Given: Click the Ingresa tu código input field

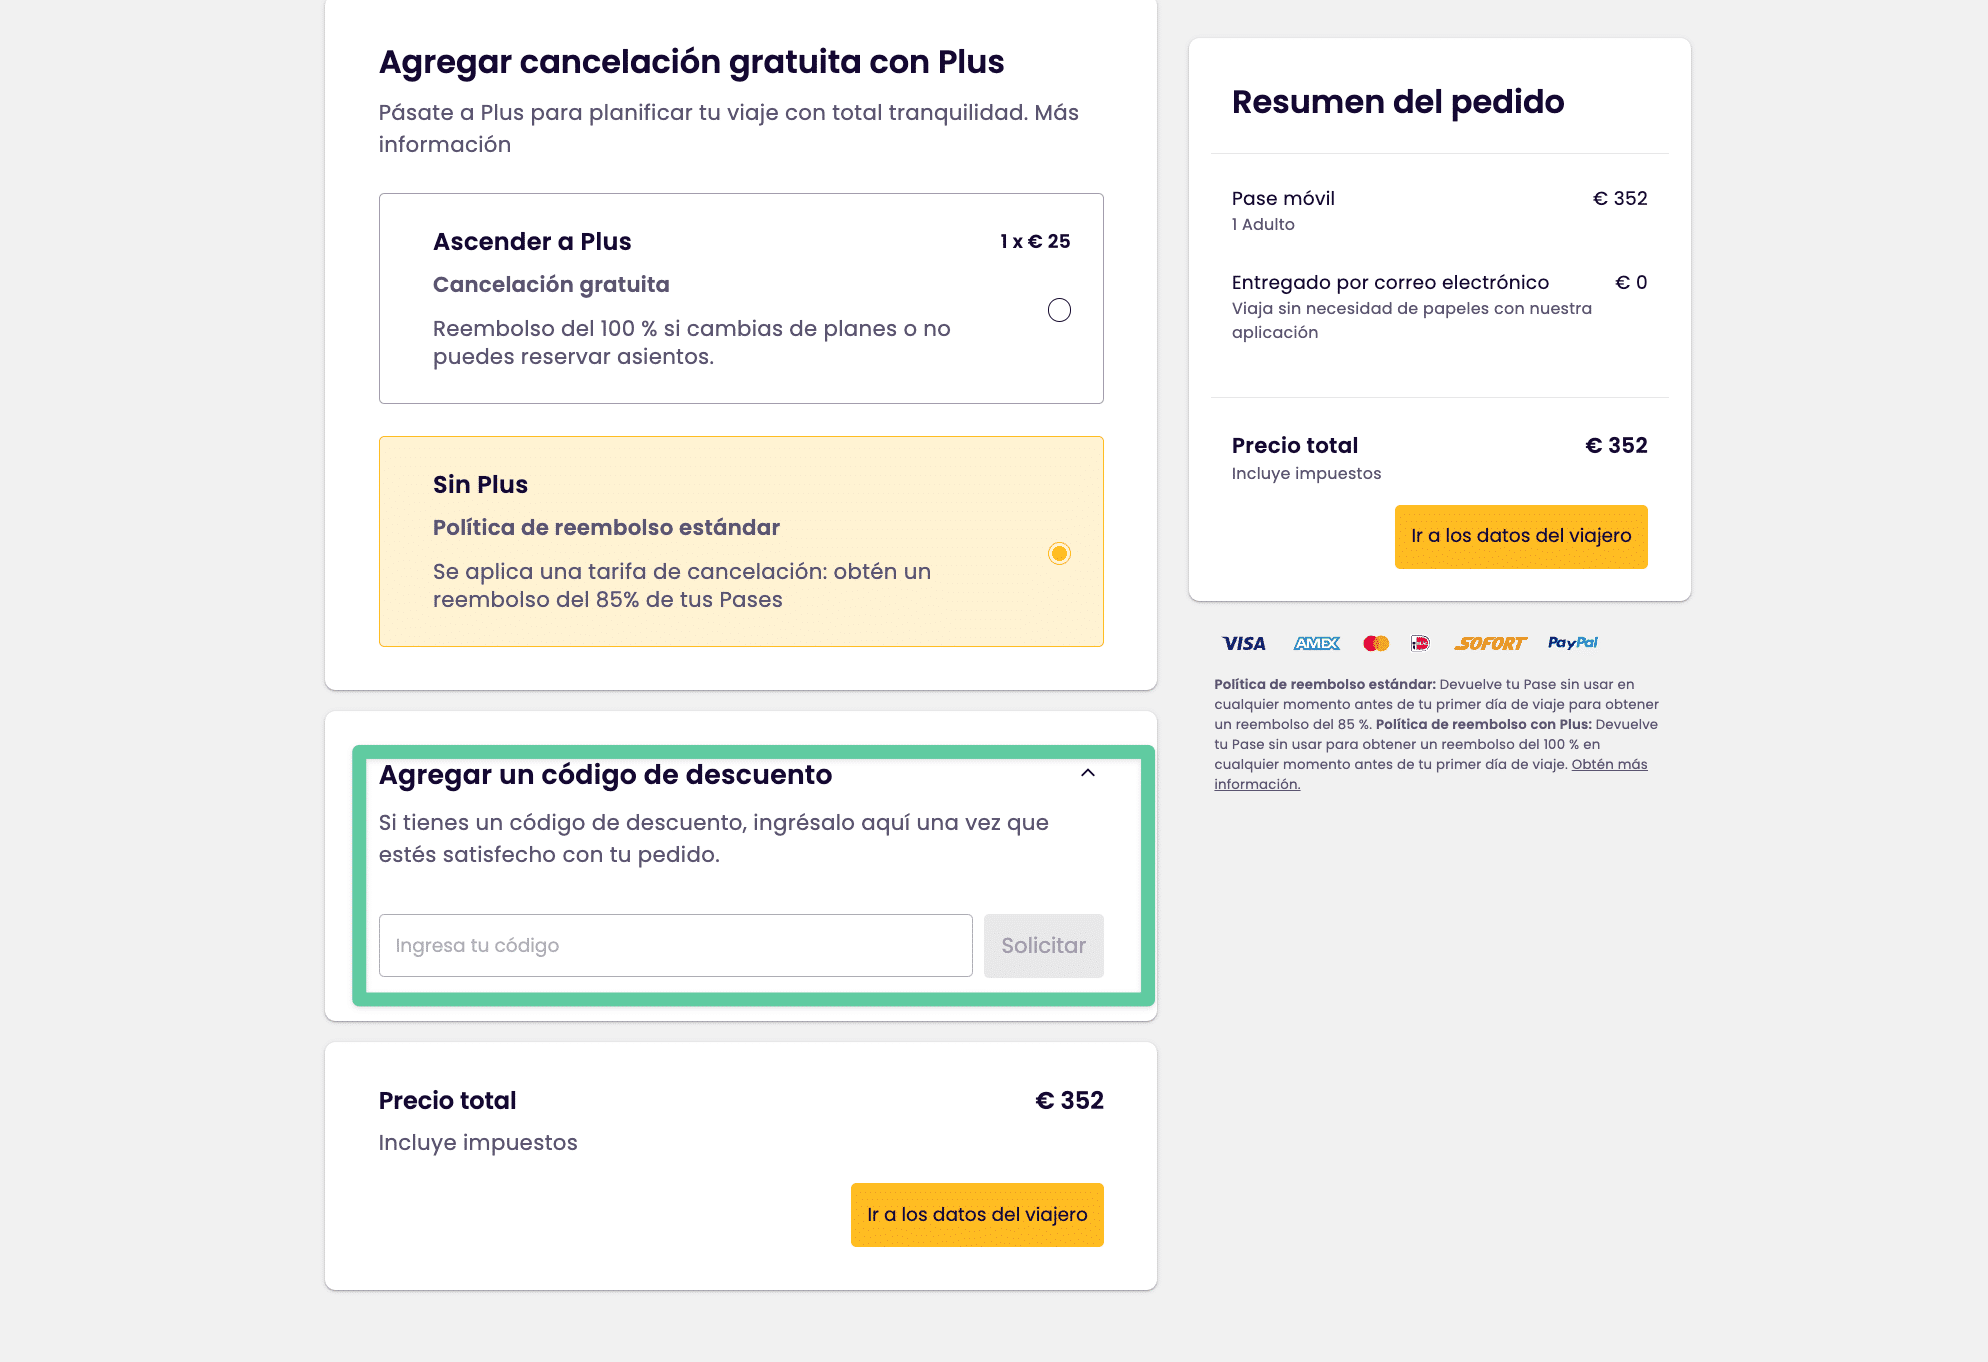Looking at the screenshot, I should pyautogui.click(x=675, y=945).
